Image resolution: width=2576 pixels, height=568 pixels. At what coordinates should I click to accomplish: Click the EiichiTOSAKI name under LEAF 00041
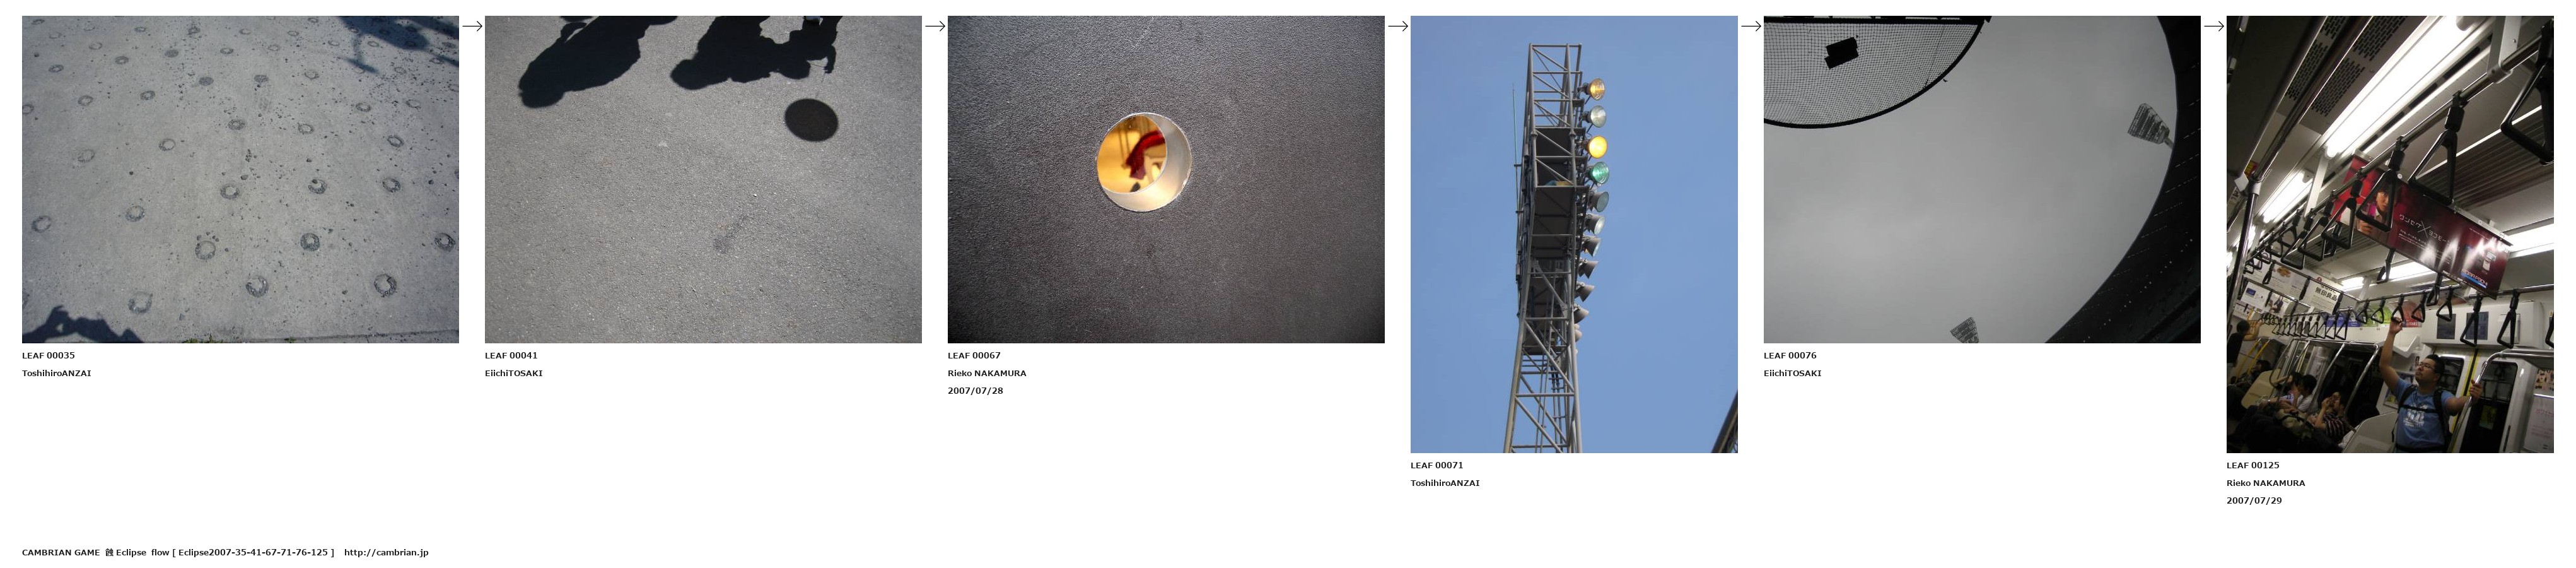tap(514, 374)
